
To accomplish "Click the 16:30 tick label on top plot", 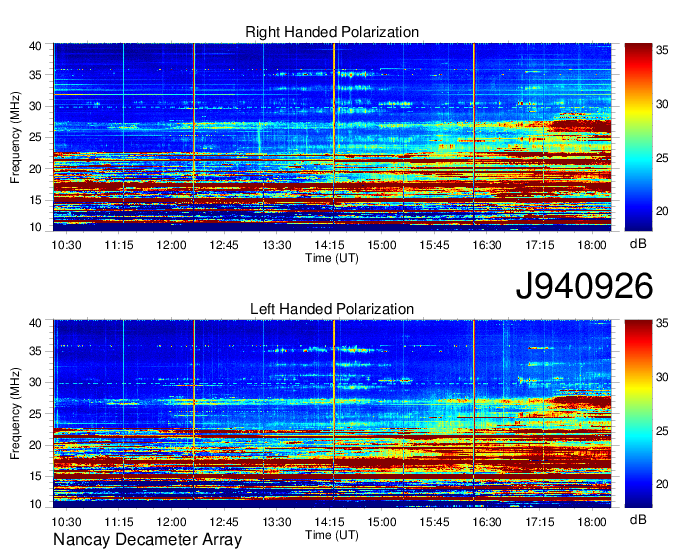I will [487, 245].
